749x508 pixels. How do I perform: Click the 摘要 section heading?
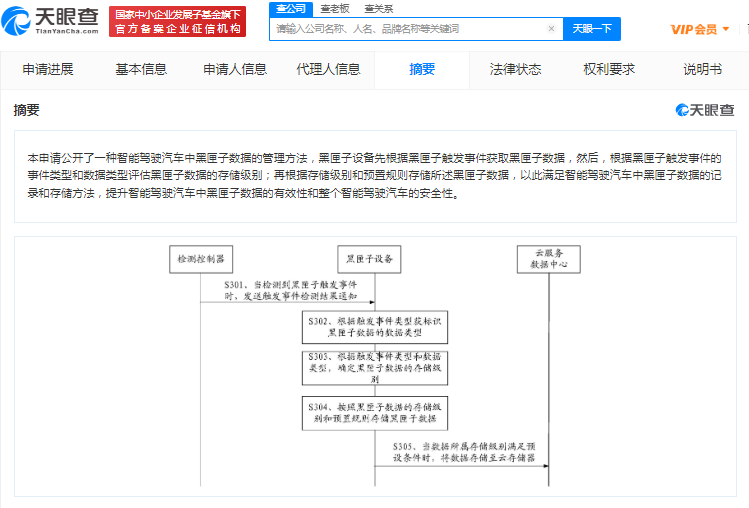tap(26, 110)
